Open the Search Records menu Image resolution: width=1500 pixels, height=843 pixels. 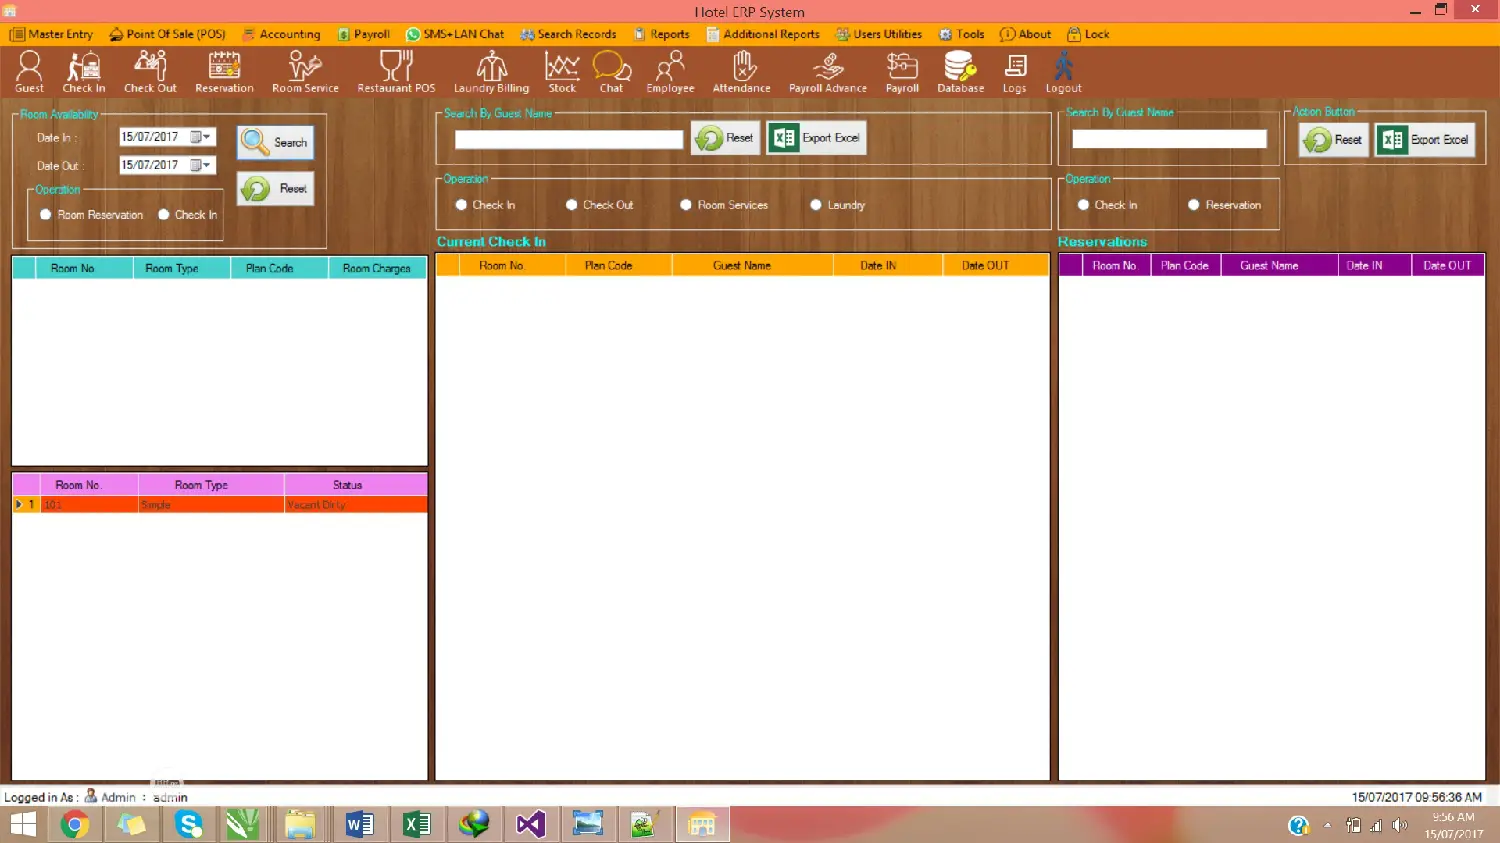tap(568, 34)
